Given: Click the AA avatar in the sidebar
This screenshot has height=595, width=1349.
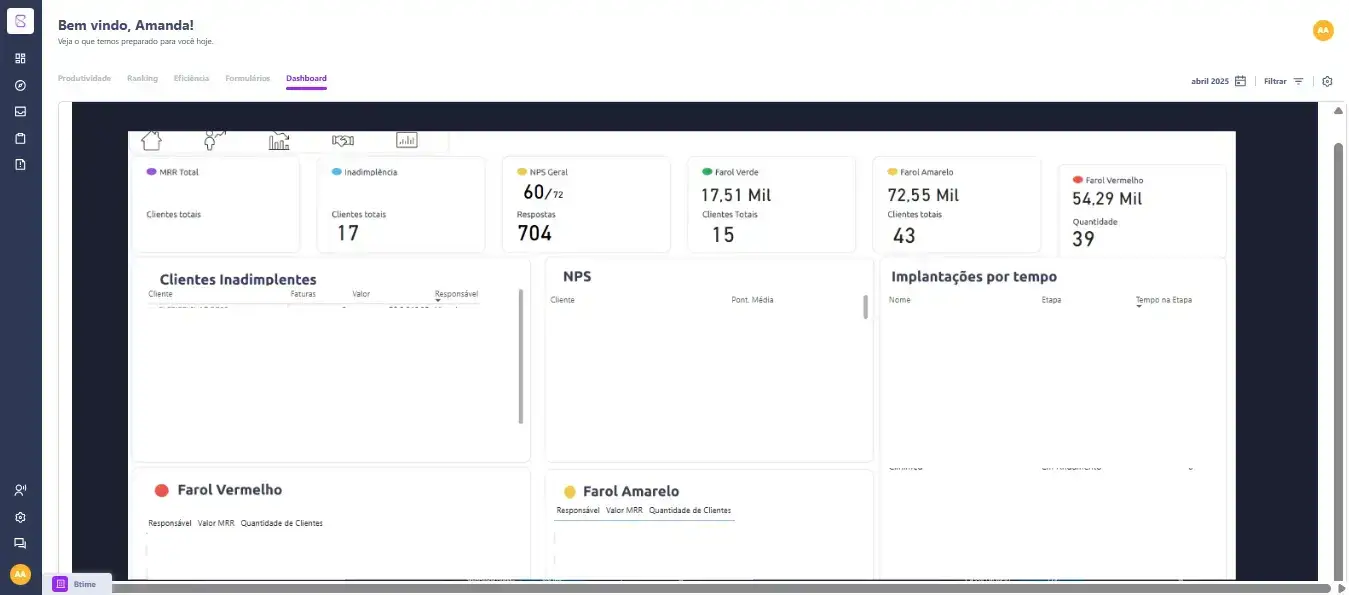Looking at the screenshot, I should click(x=20, y=574).
